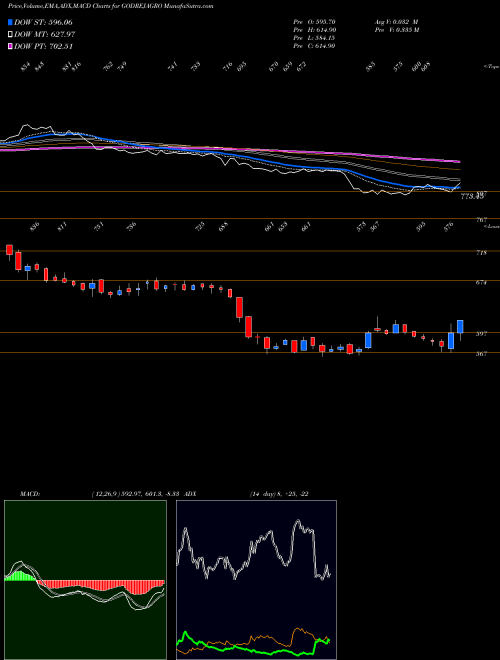Select the 'DOW PT: 702.51' legend label
Screen dimensions: 500x660
(x=44, y=46)
